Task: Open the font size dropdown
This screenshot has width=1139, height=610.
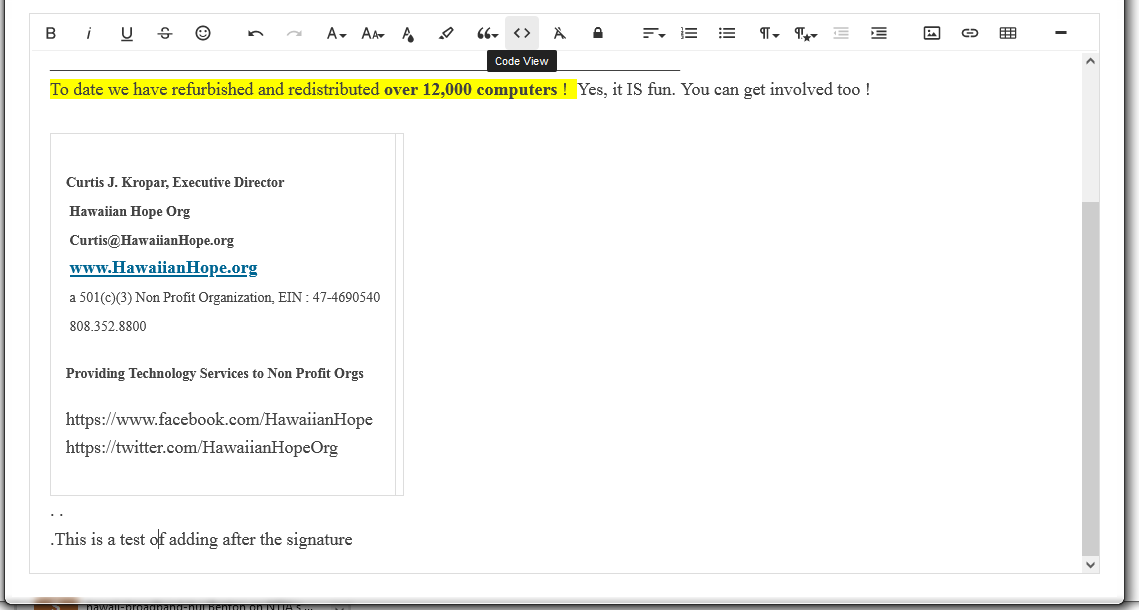Action: [373, 33]
